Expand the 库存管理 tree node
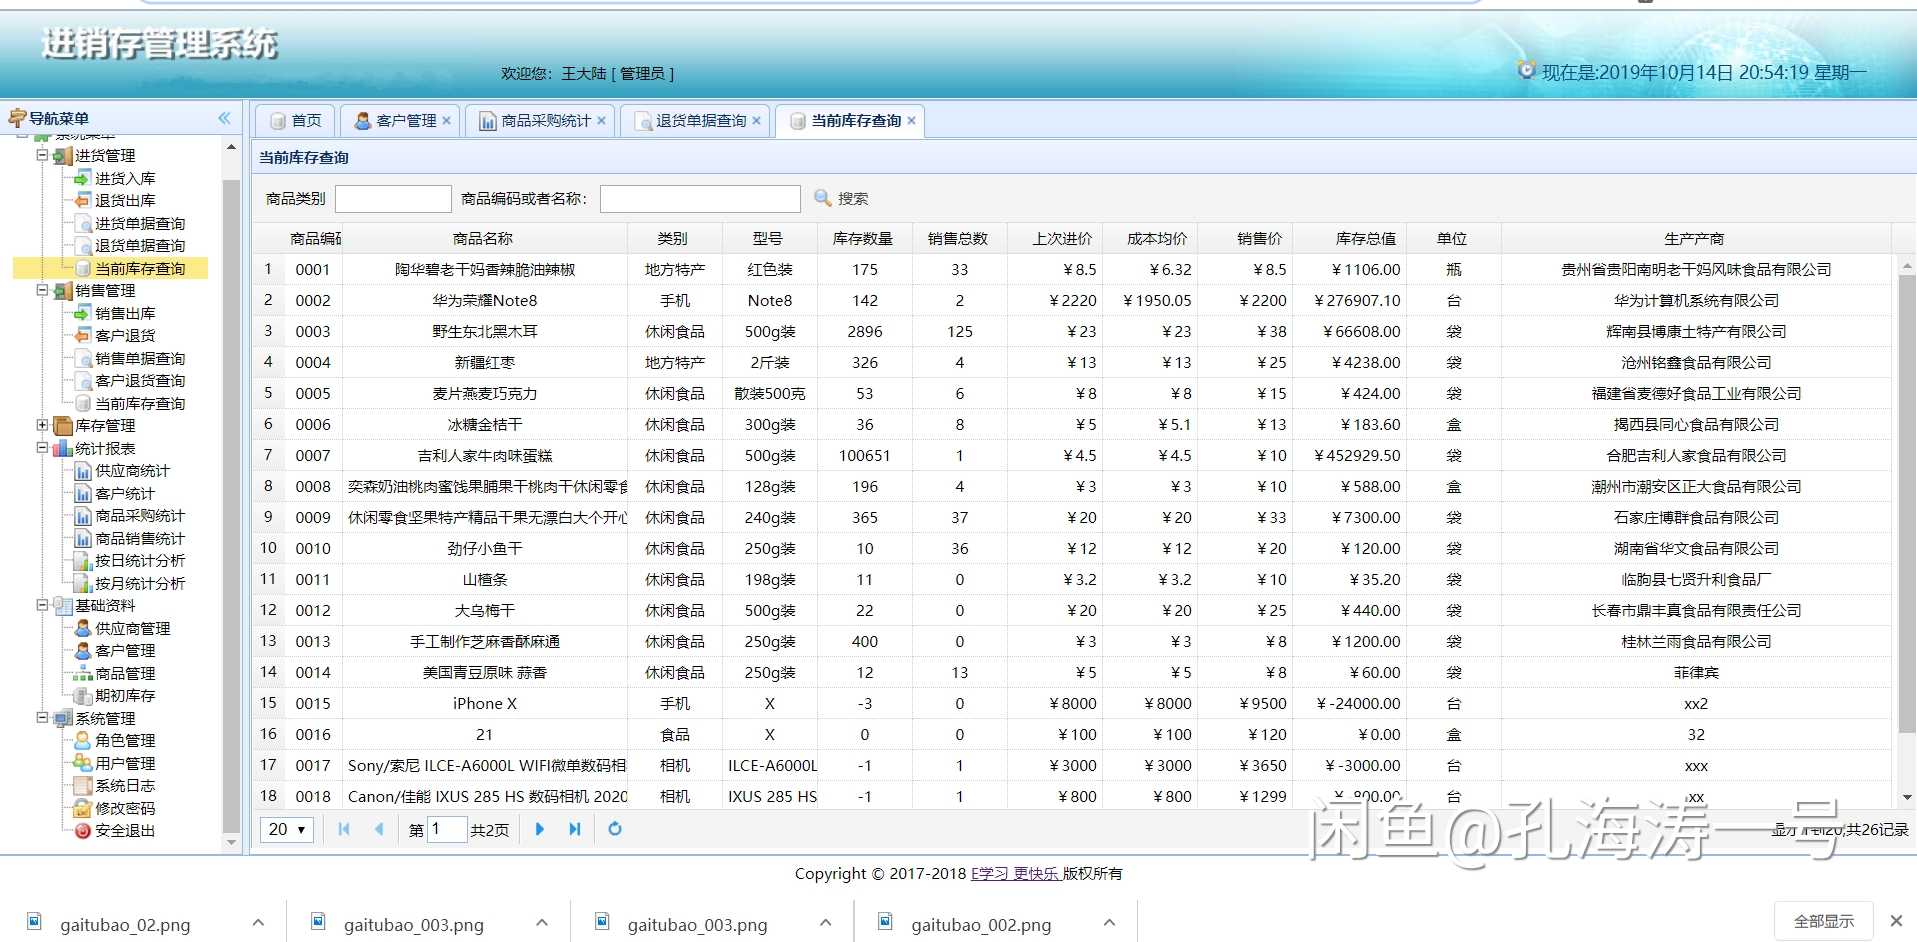 tap(42, 425)
